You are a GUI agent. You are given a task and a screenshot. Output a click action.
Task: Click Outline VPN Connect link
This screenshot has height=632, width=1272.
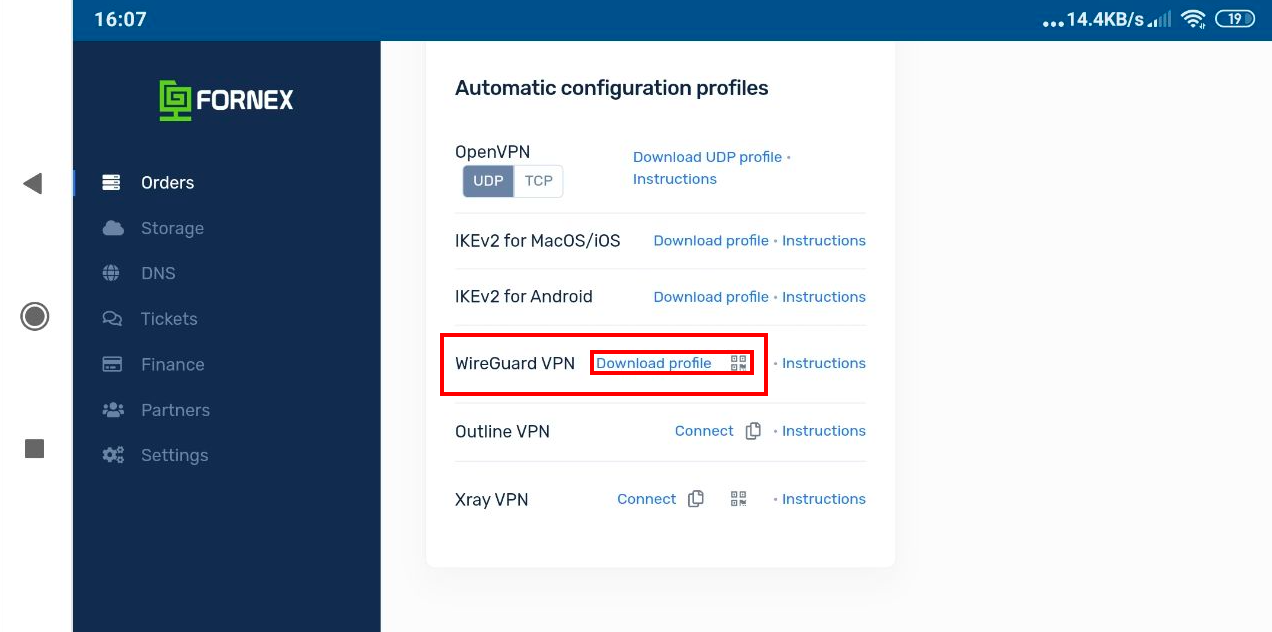click(704, 431)
